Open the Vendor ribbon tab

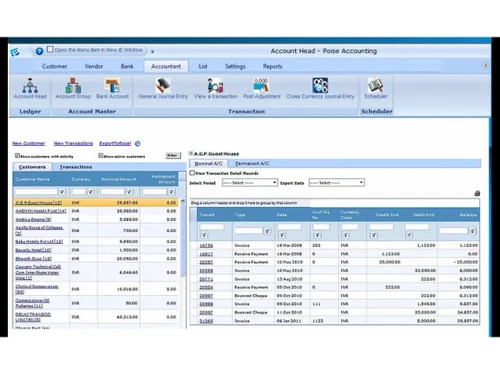point(94,66)
